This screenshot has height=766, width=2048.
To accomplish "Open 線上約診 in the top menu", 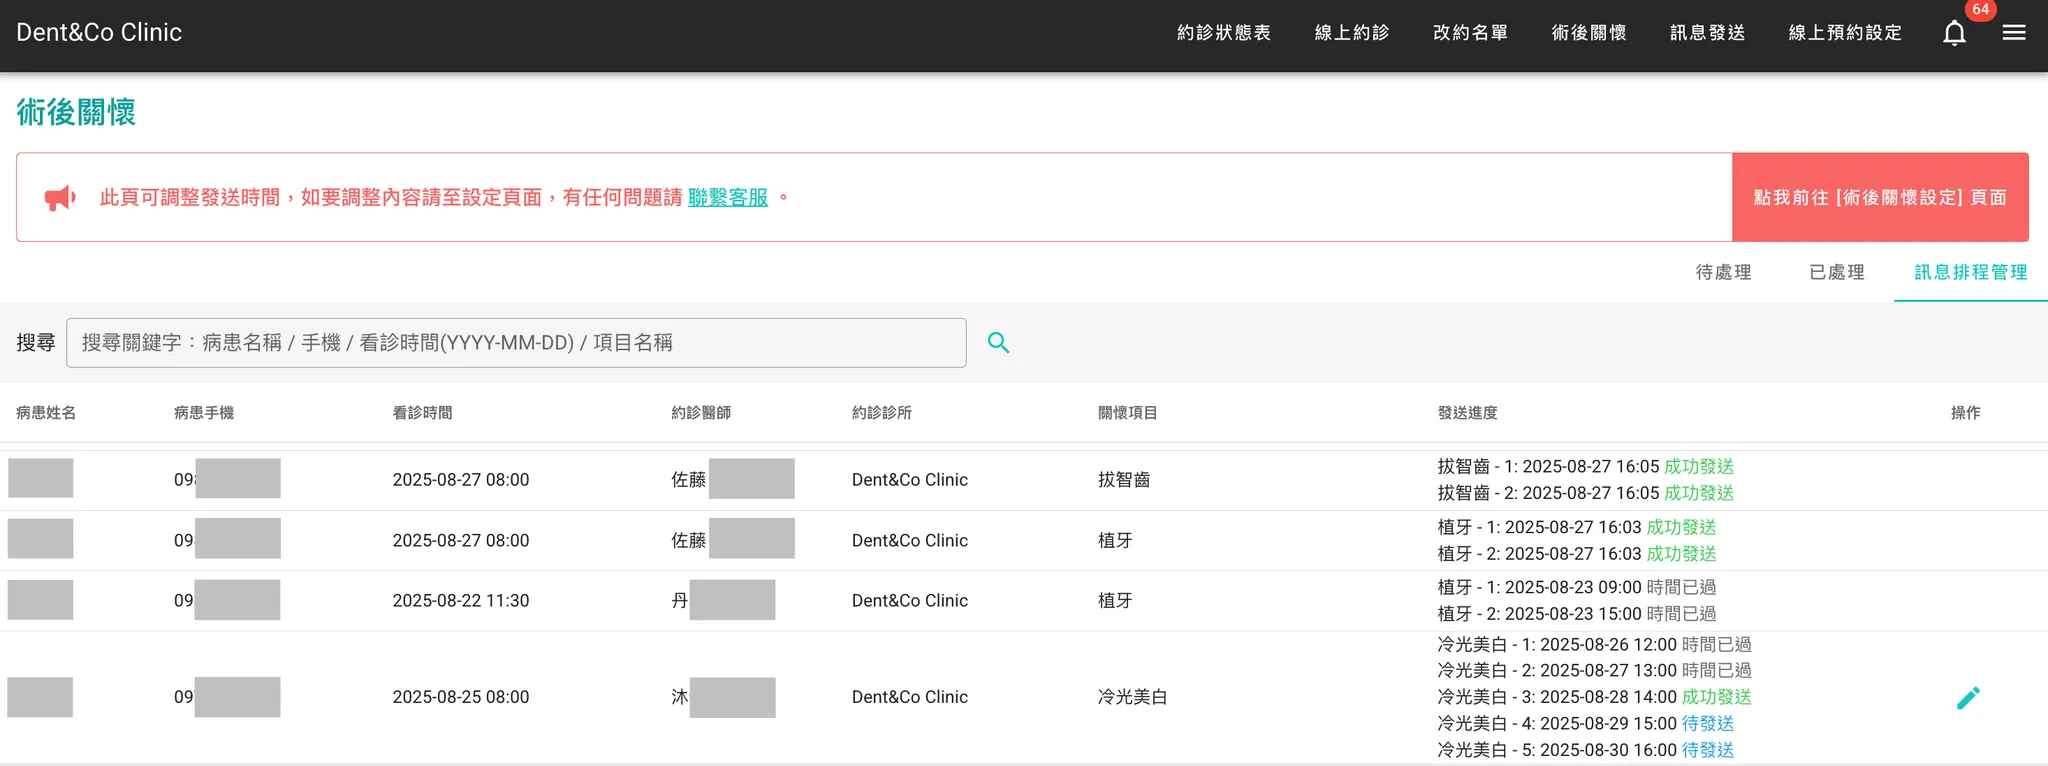I will [x=1351, y=33].
